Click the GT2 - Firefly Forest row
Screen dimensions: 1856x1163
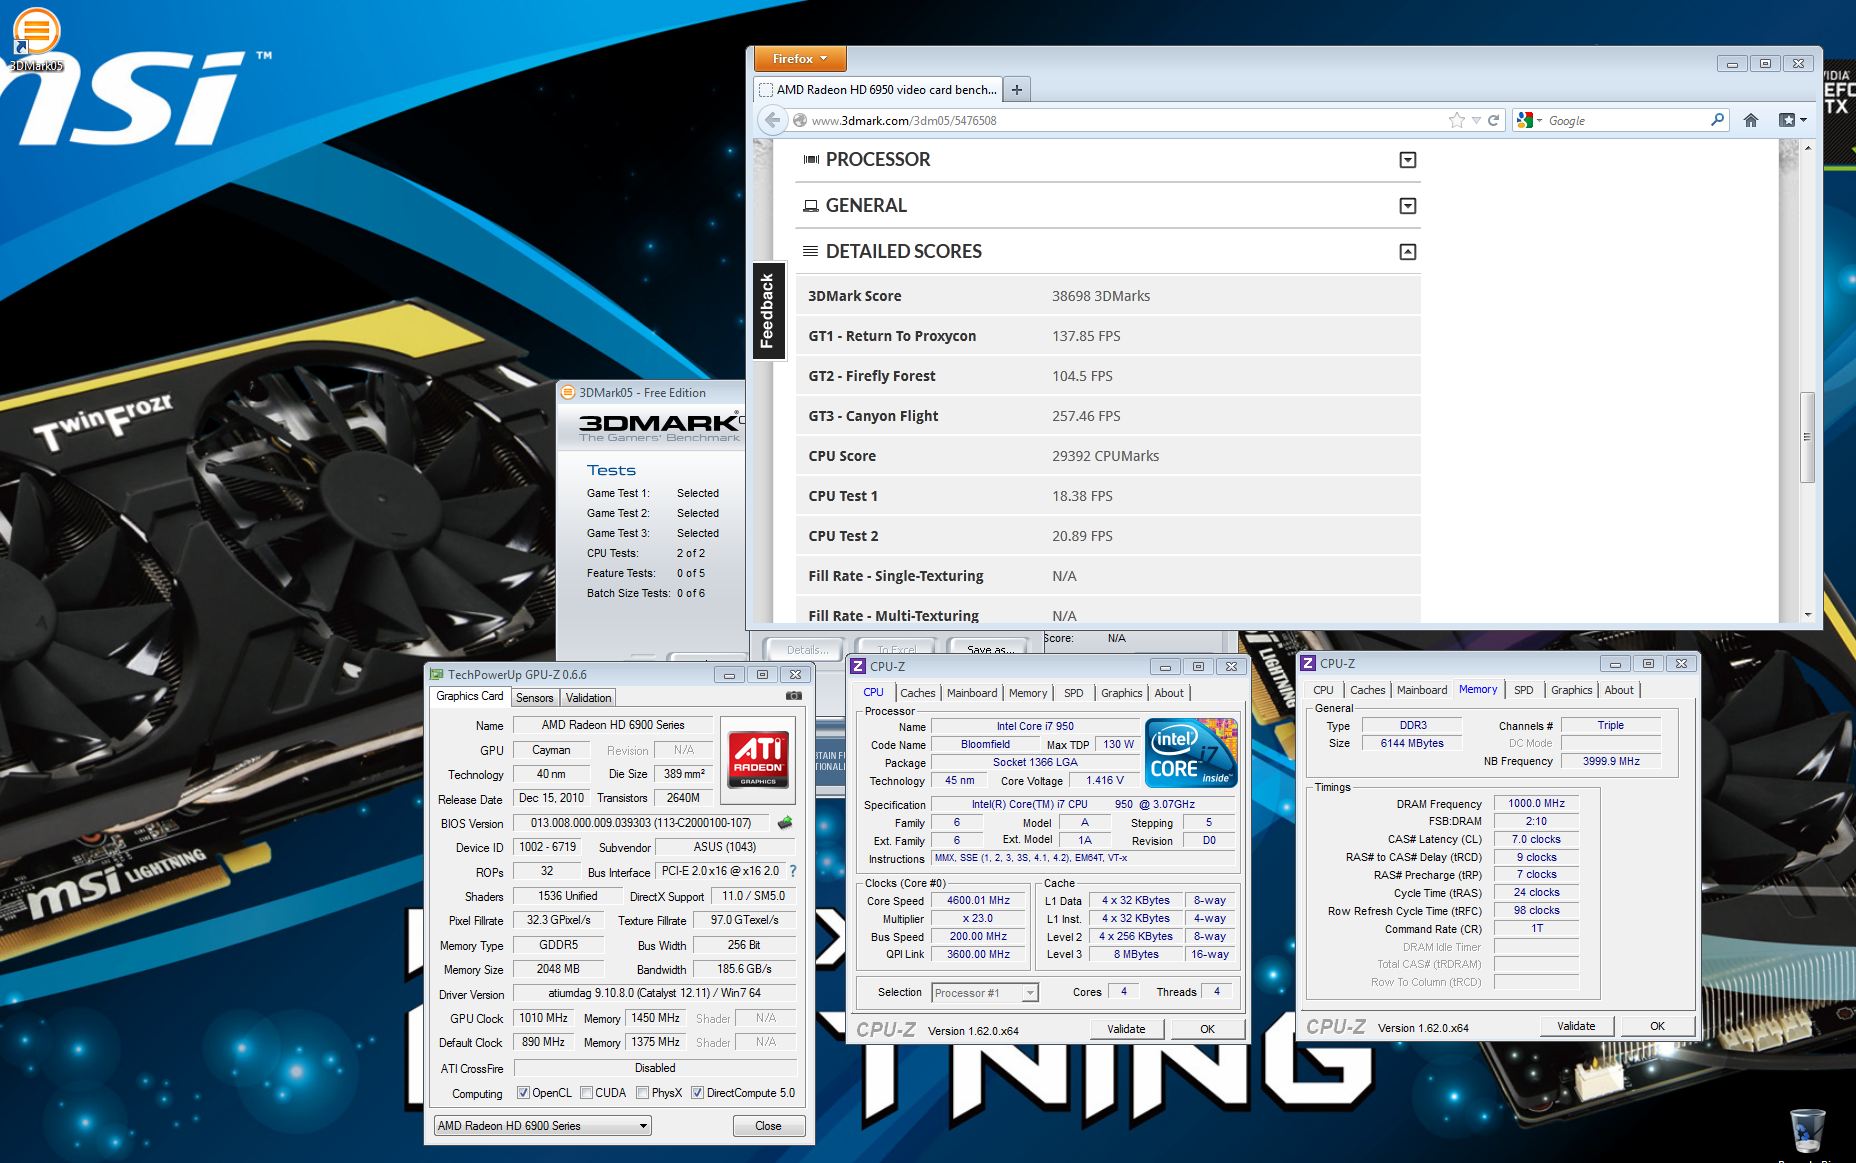[x=1108, y=376]
